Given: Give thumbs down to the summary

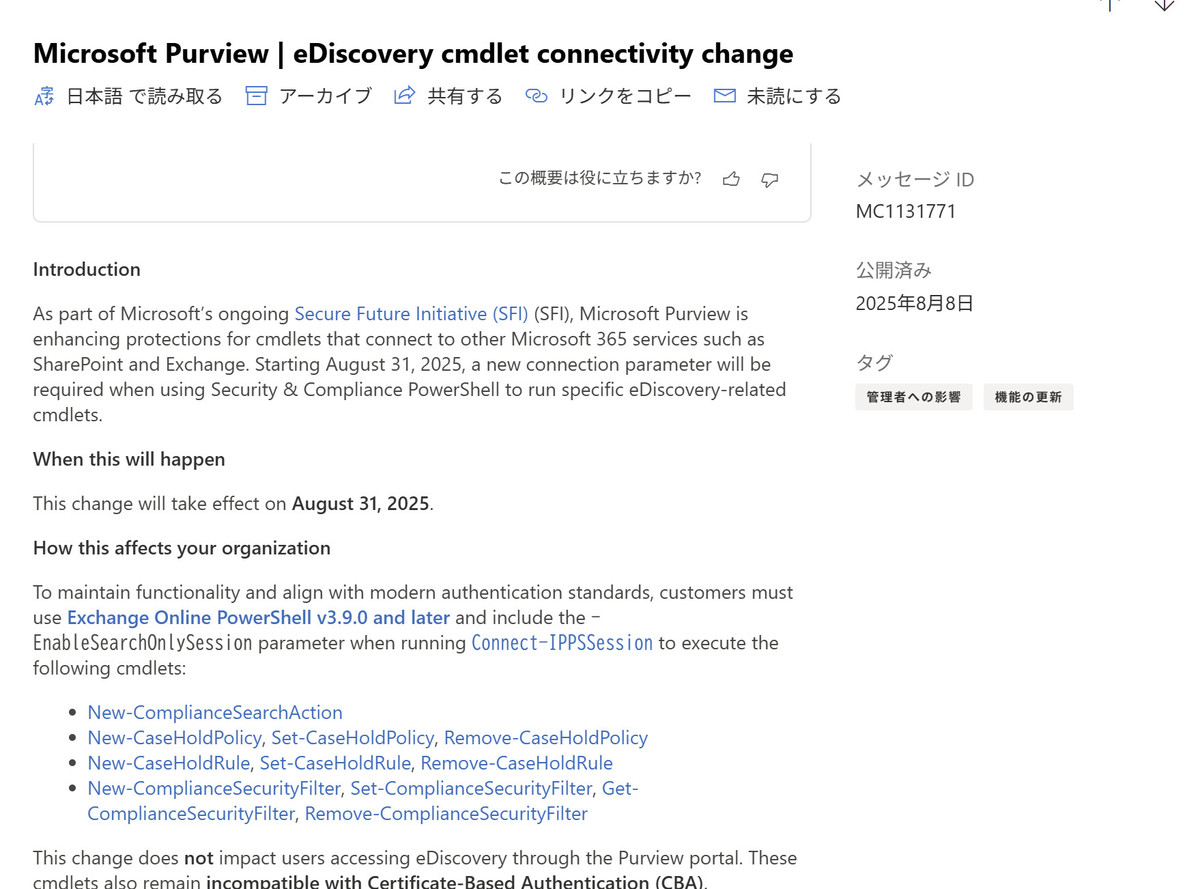Looking at the screenshot, I should [x=770, y=179].
